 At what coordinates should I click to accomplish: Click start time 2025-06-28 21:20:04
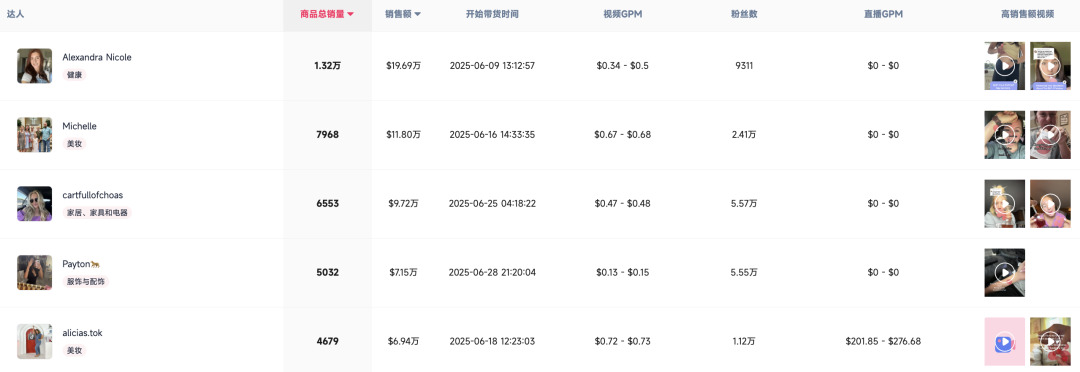492,272
